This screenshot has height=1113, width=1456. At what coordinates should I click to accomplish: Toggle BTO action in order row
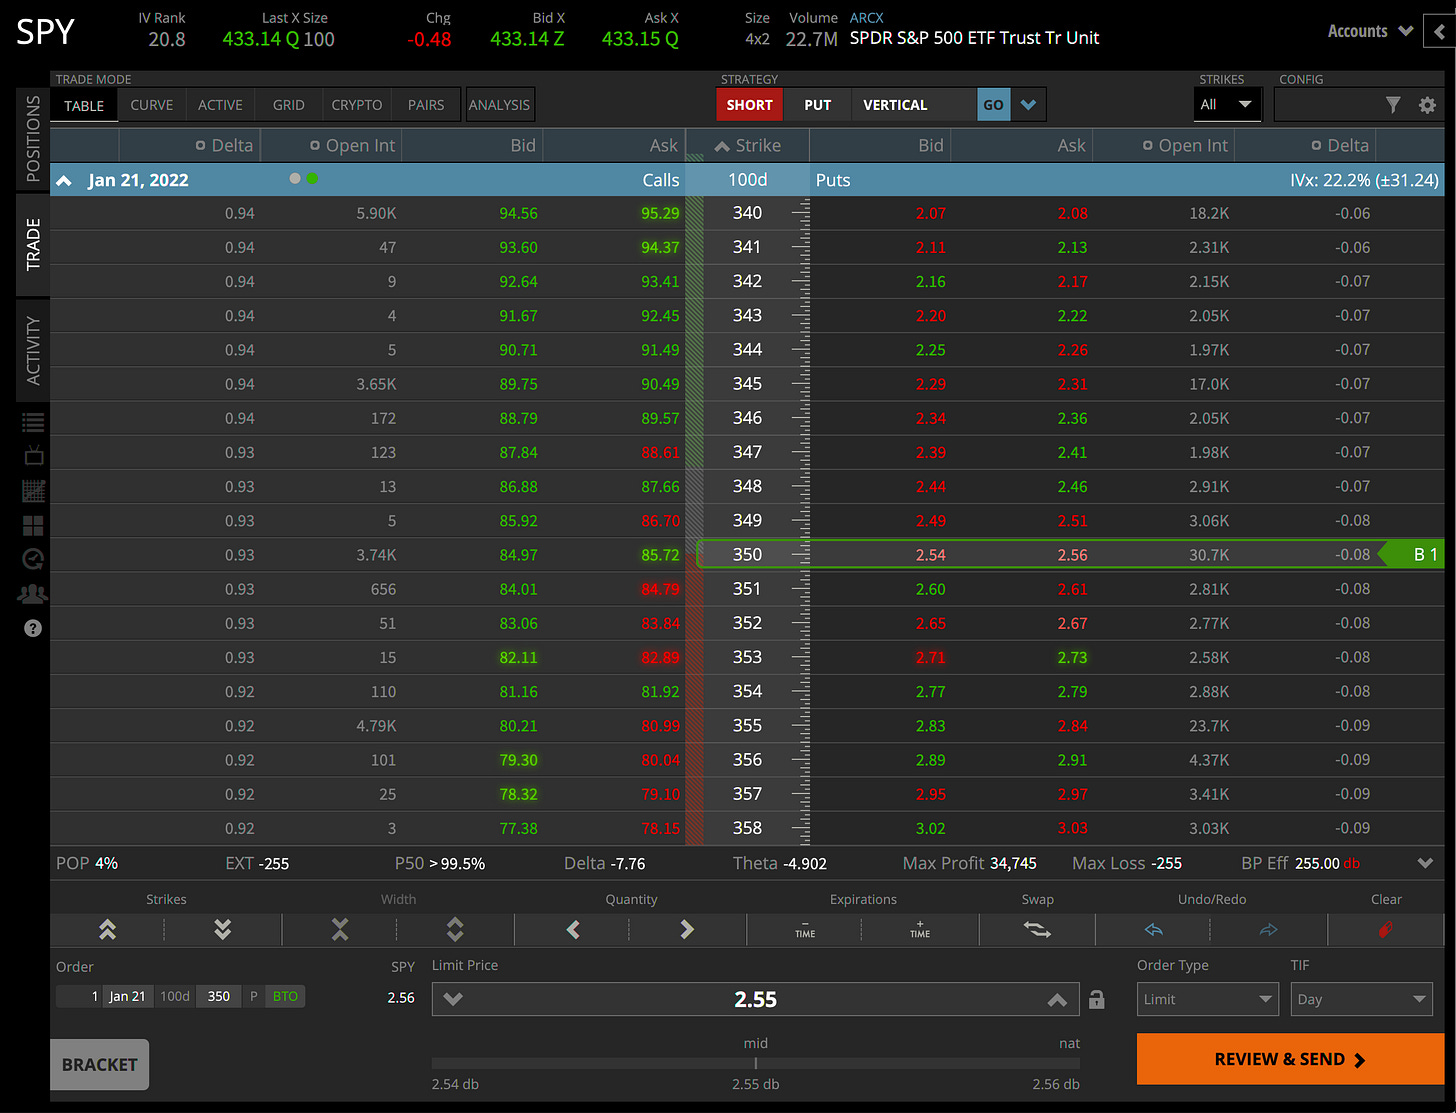coord(285,996)
